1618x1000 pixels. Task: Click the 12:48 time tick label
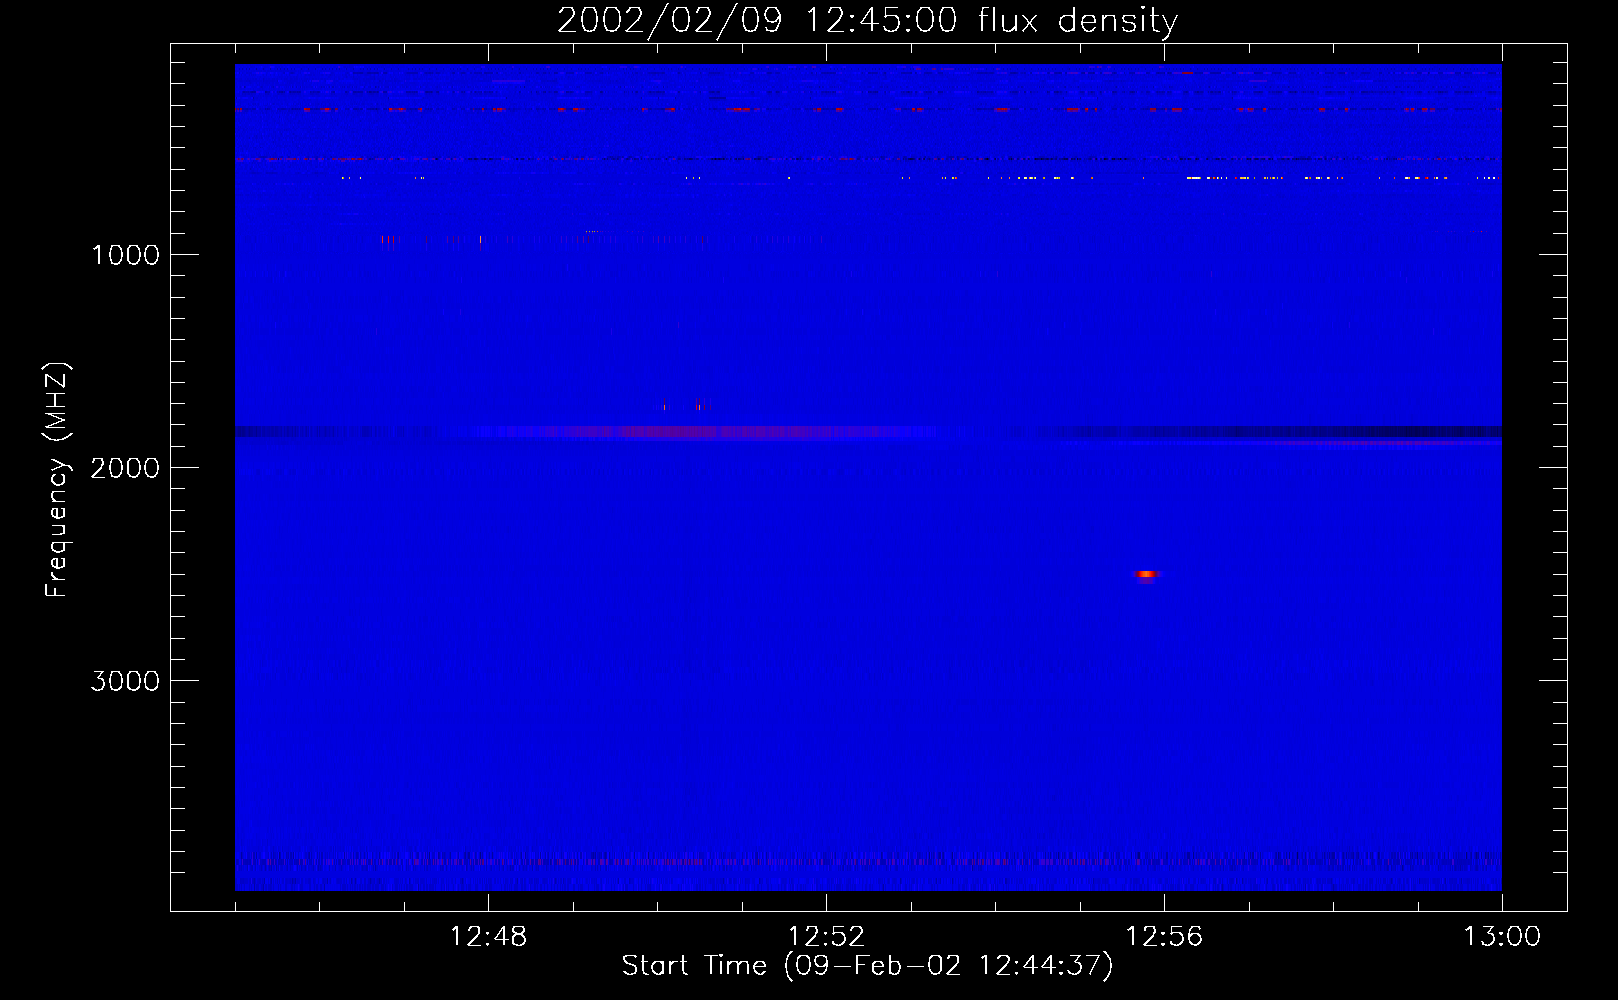[x=488, y=937]
